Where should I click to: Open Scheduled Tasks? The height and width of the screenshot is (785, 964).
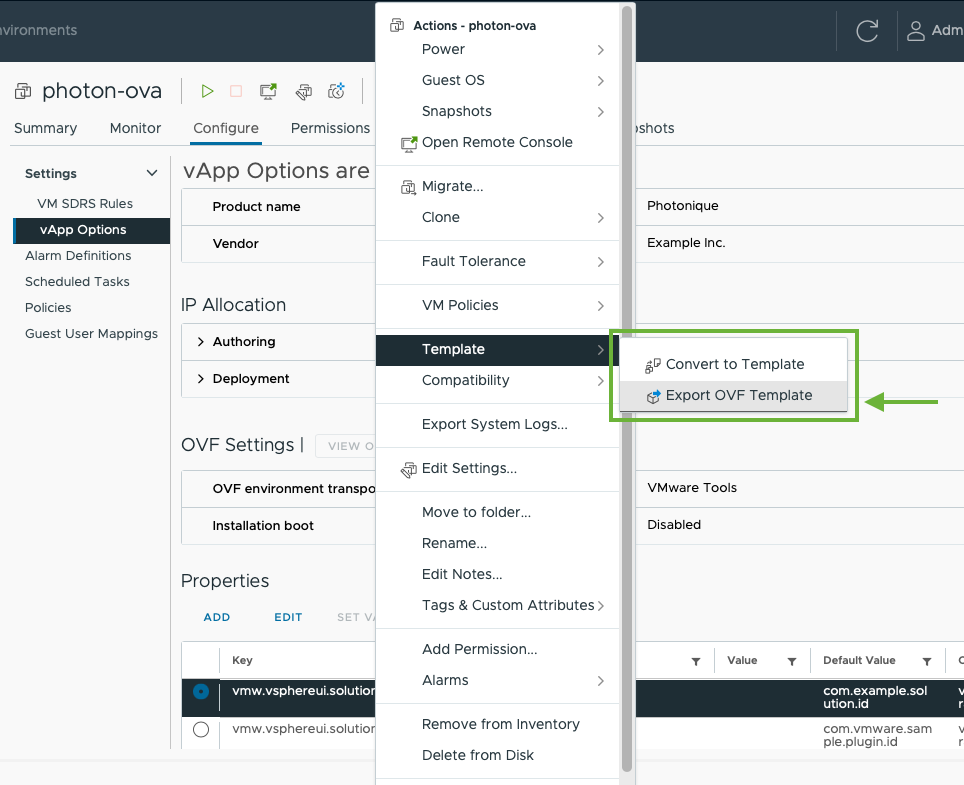coord(77,282)
